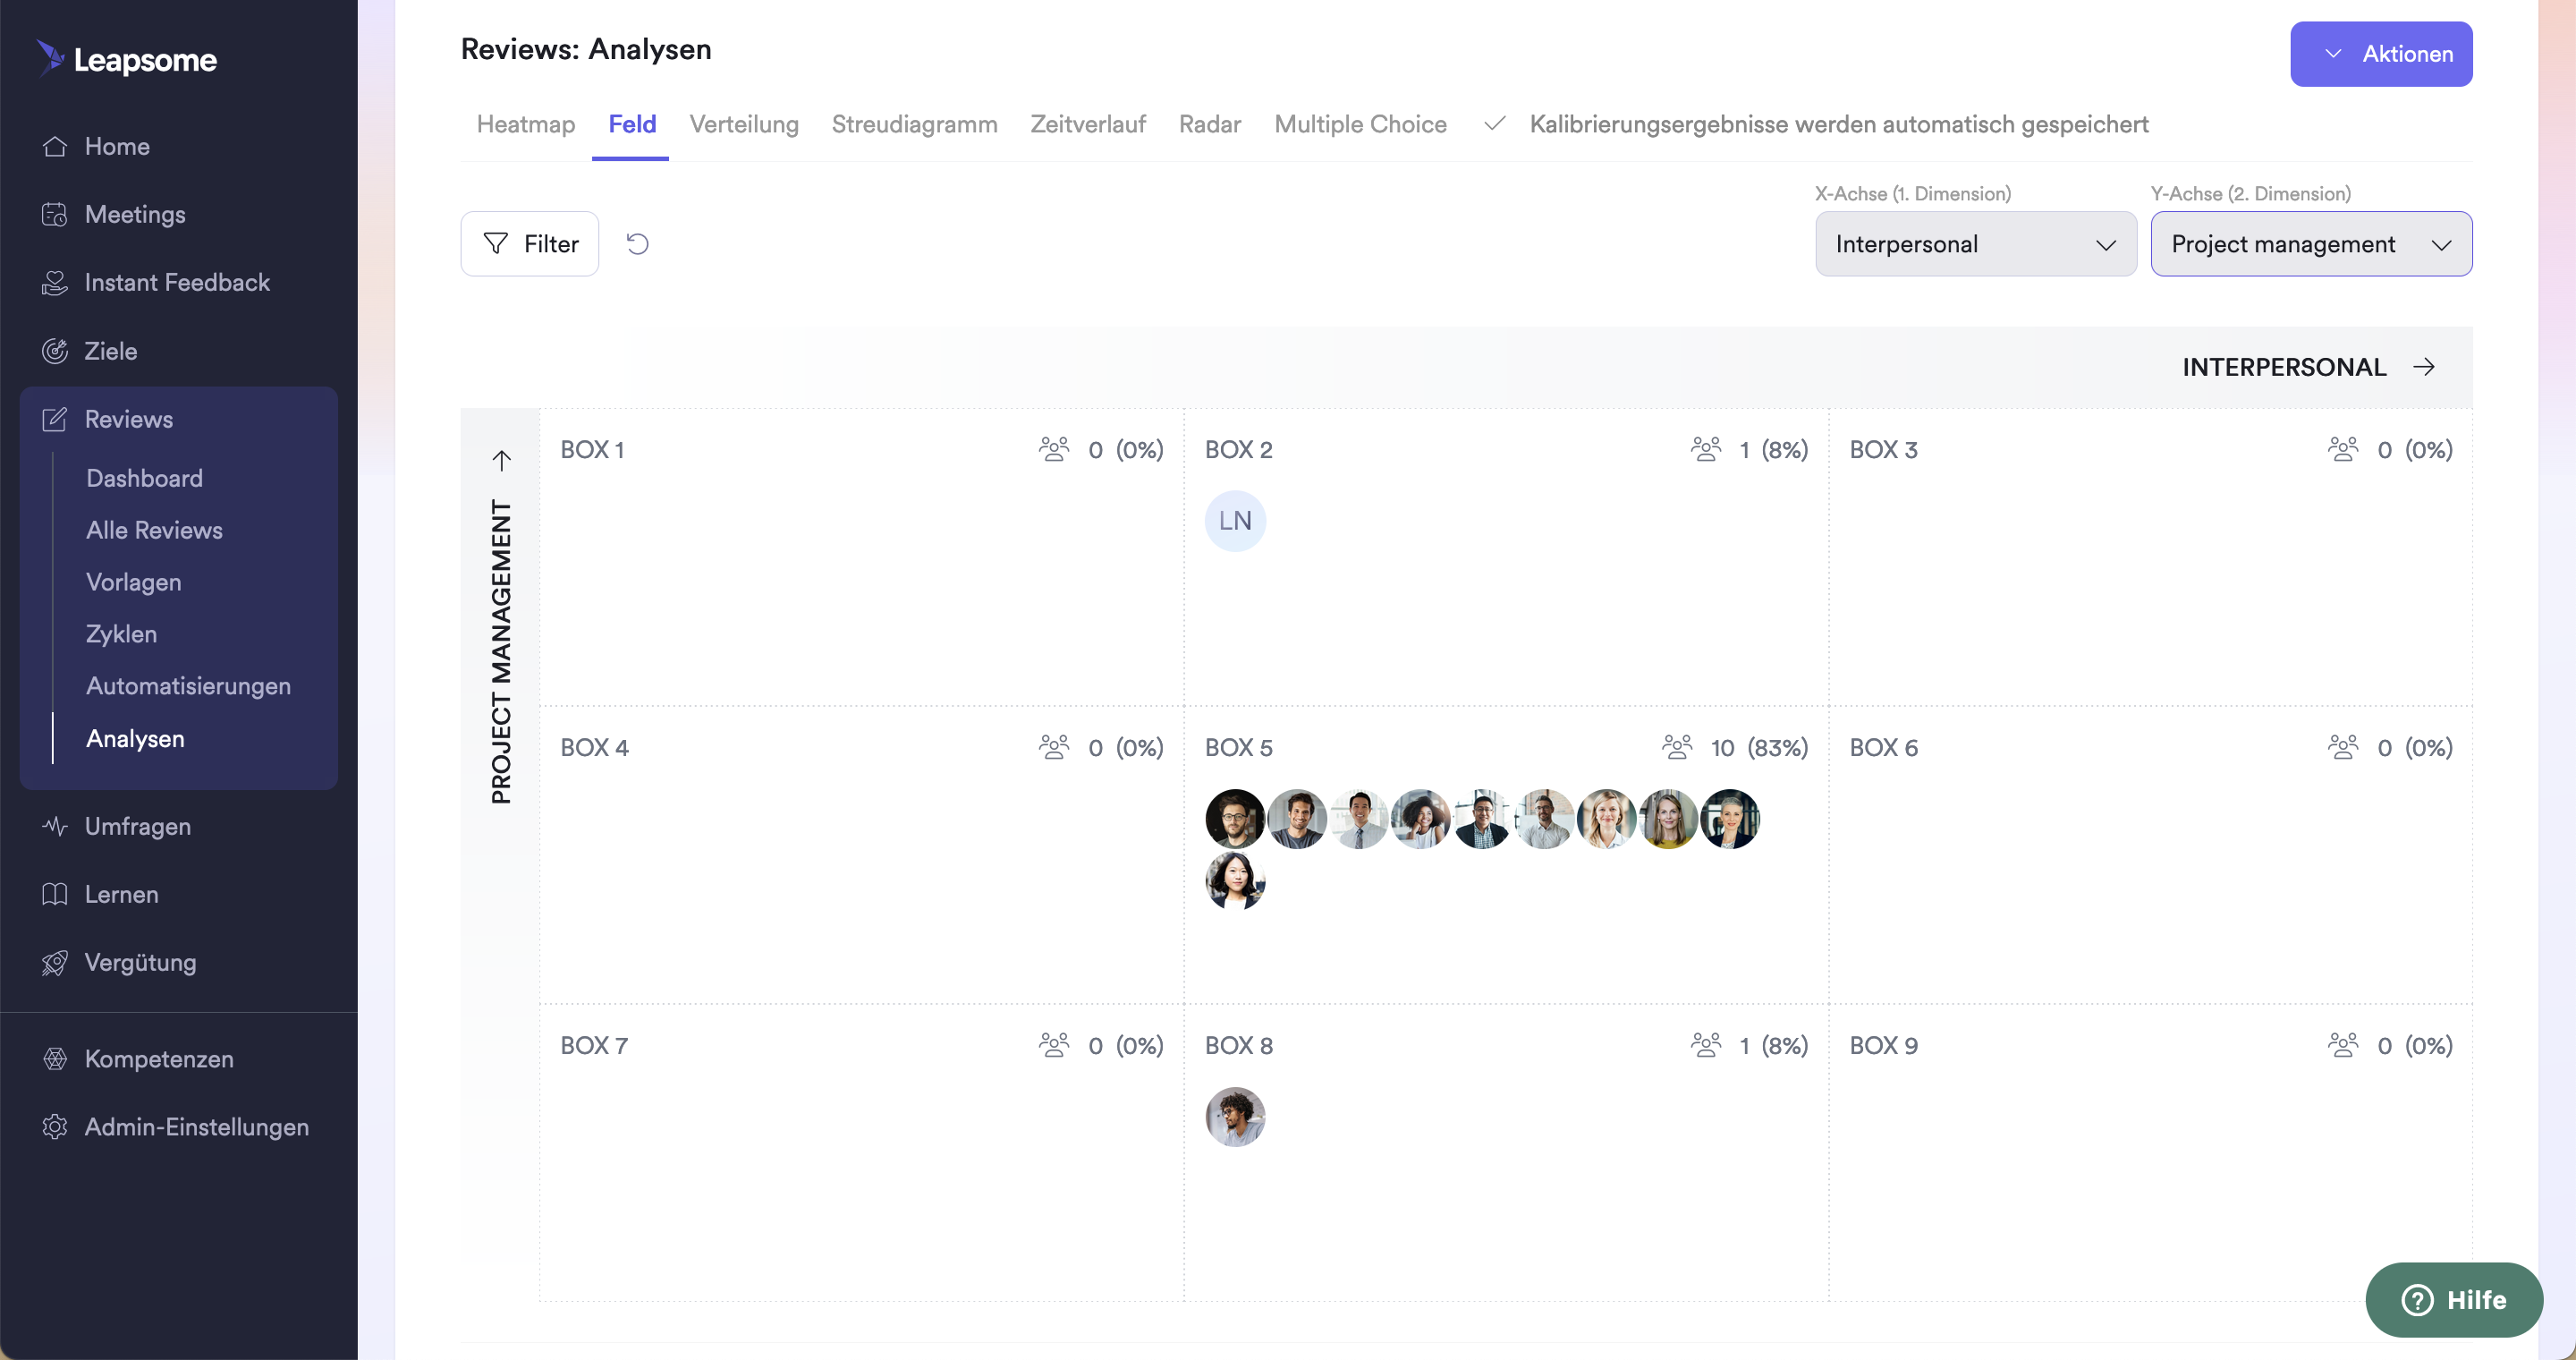
Task: Select the Feld tab
Action: 632,124
